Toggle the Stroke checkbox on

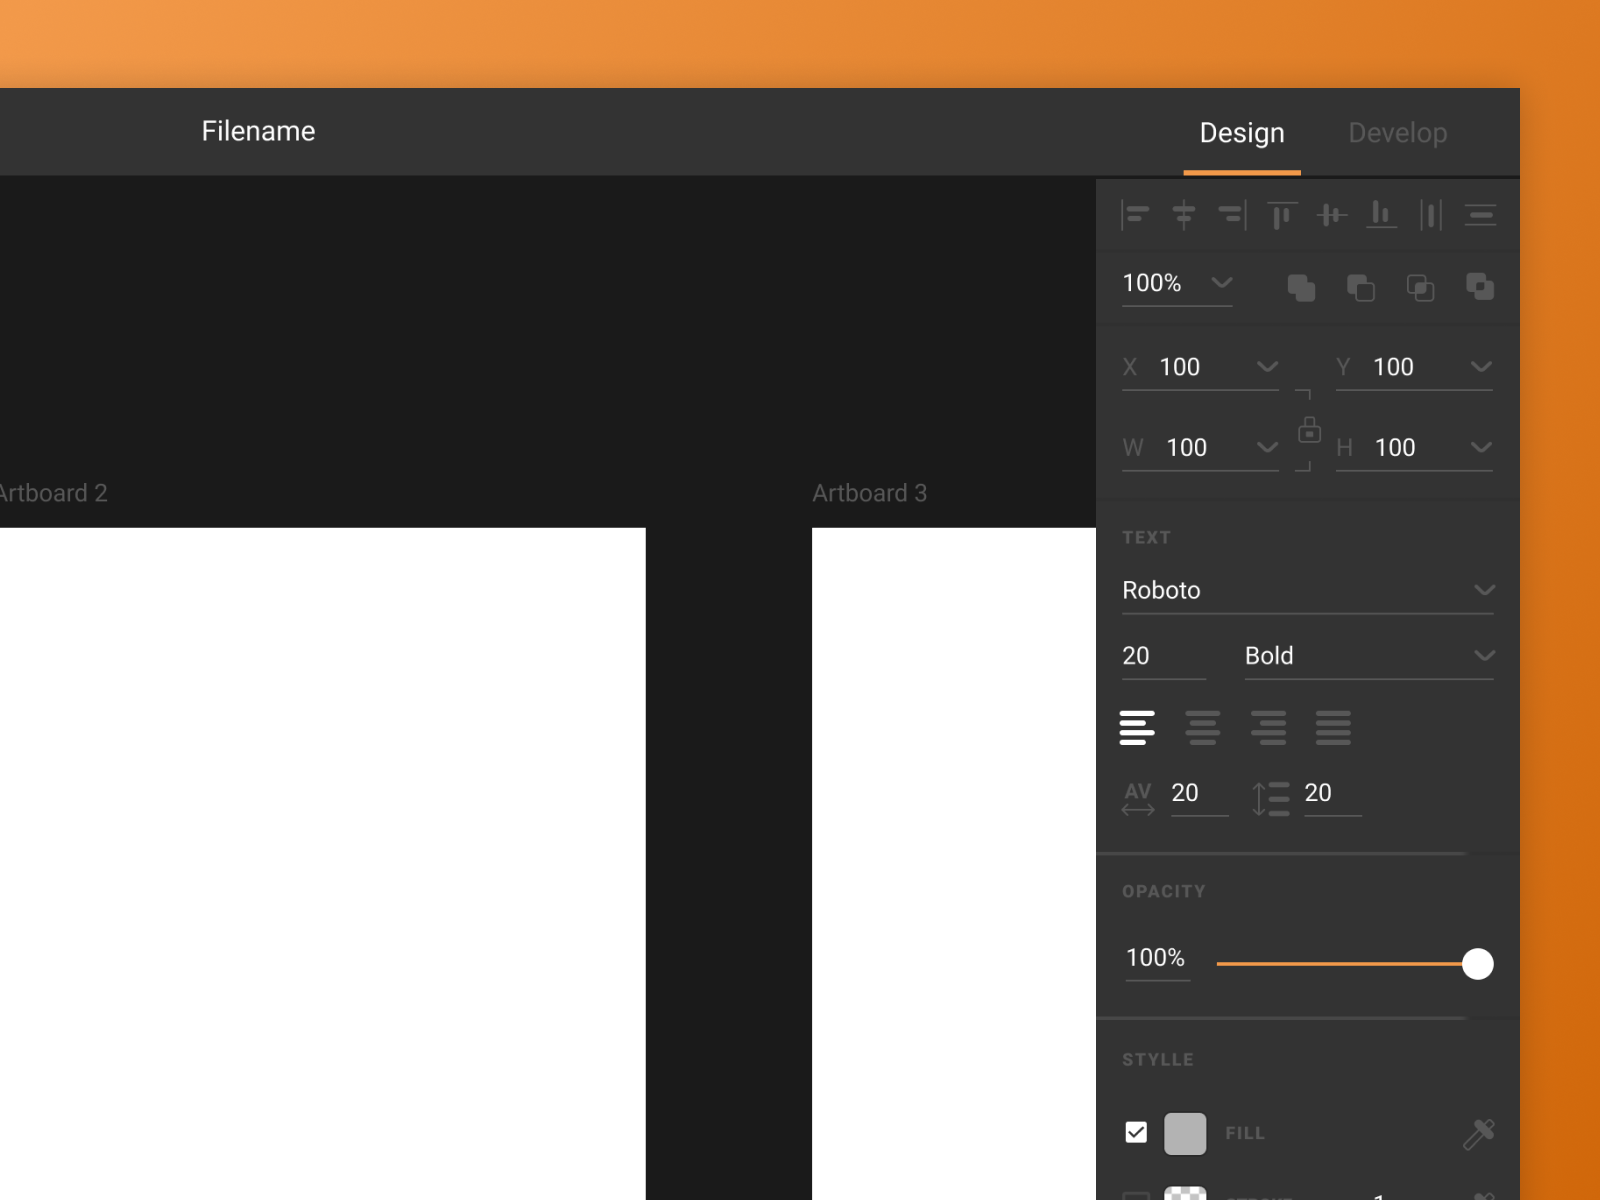pyautogui.click(x=1136, y=1196)
